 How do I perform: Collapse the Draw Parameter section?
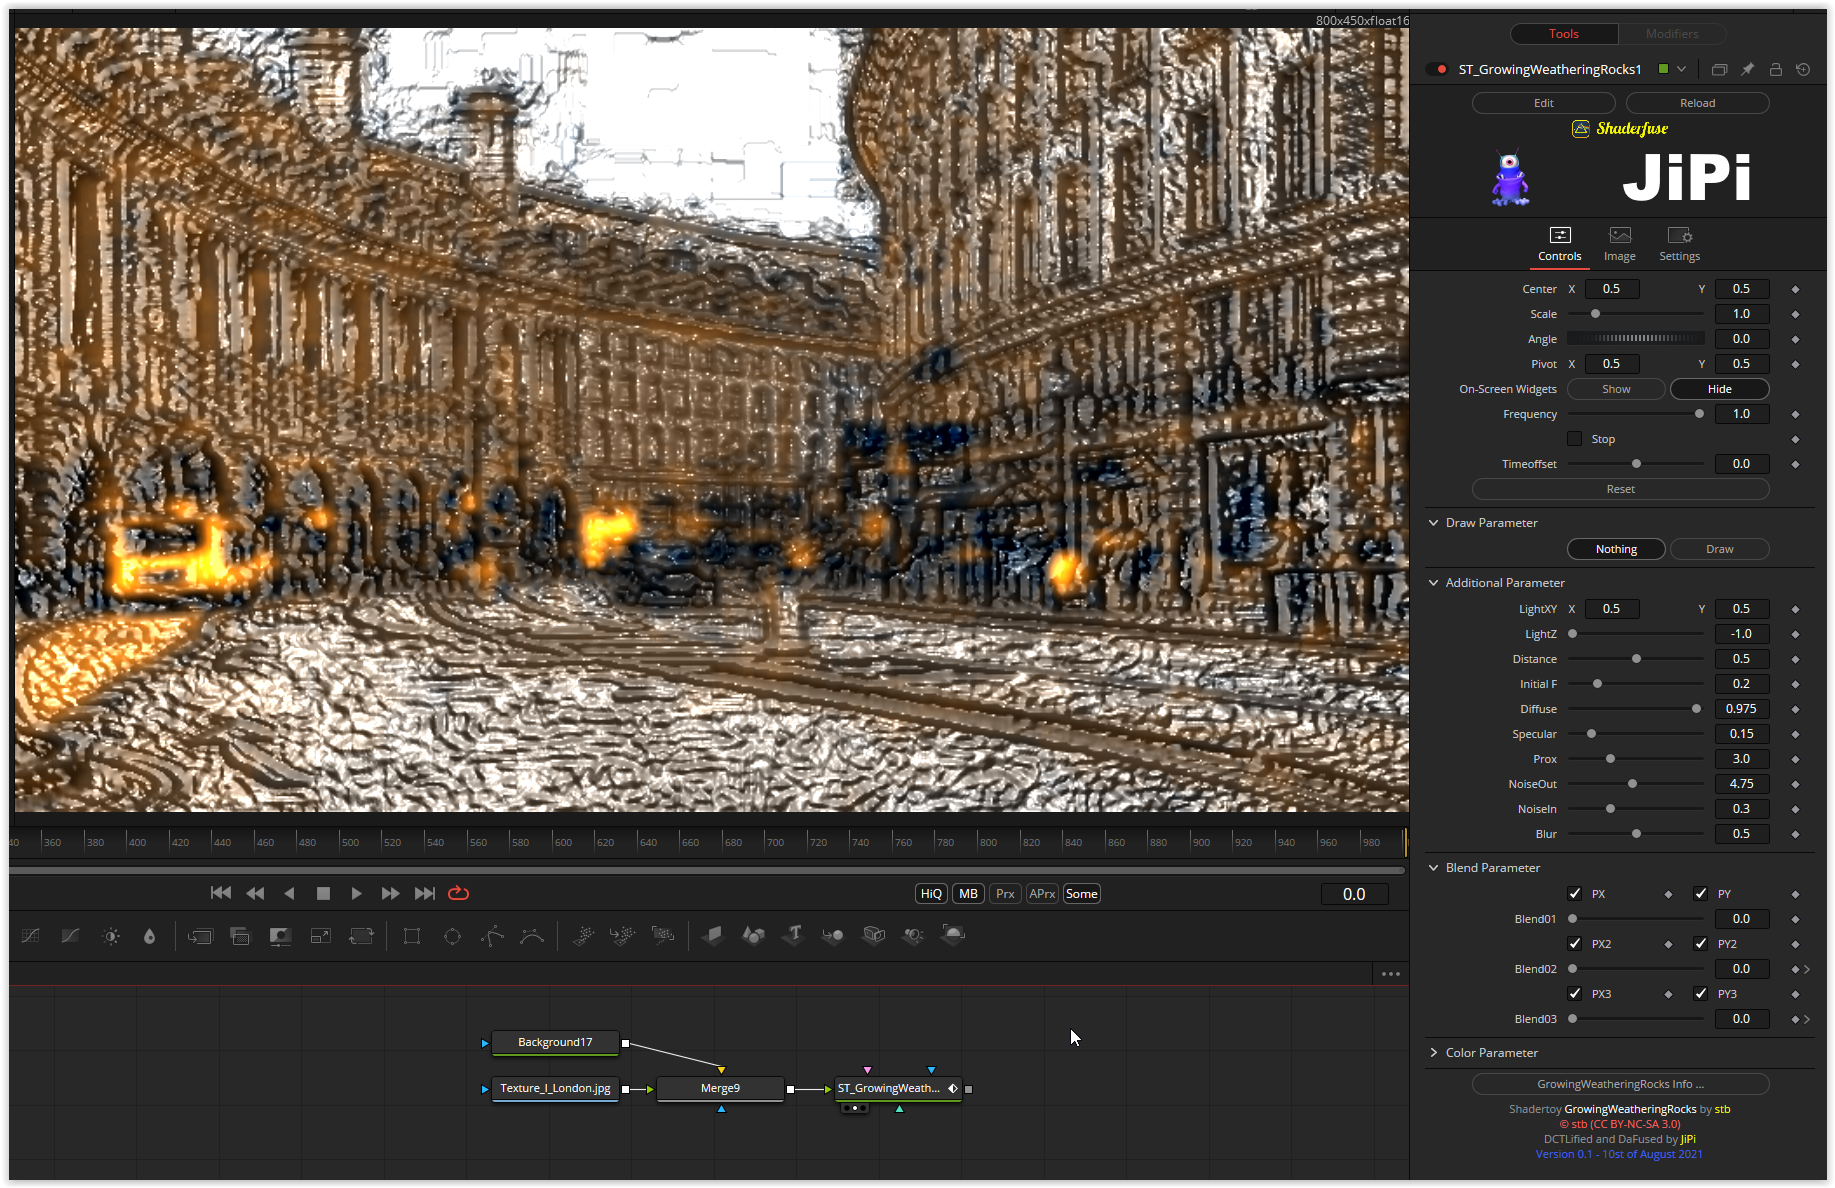pos(1434,523)
